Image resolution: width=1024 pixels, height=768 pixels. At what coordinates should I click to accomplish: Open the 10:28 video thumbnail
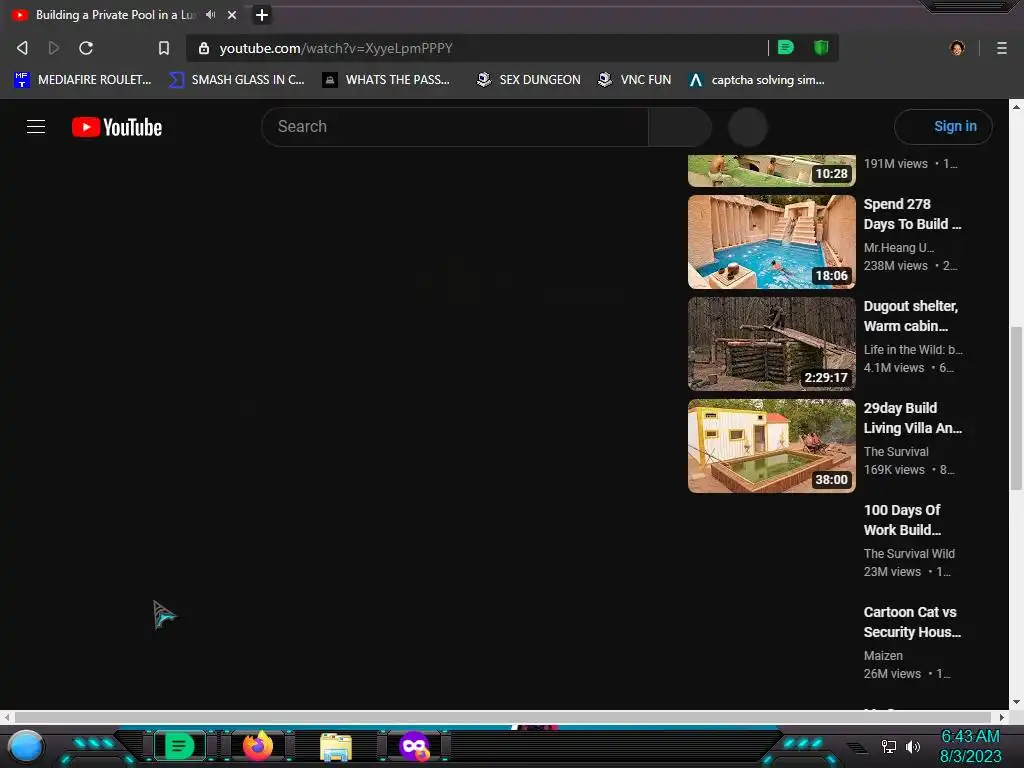[x=771, y=170]
